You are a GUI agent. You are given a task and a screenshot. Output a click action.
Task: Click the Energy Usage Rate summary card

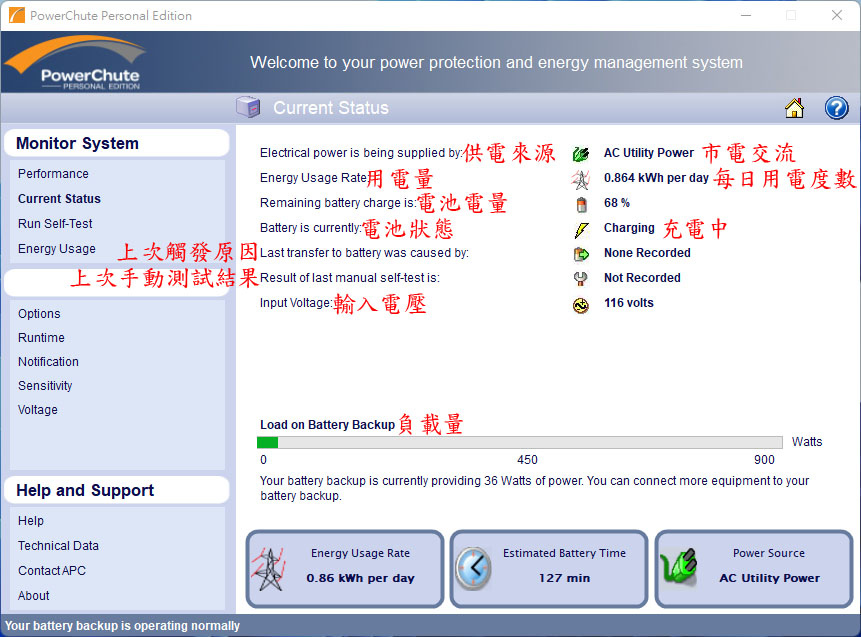coord(345,569)
